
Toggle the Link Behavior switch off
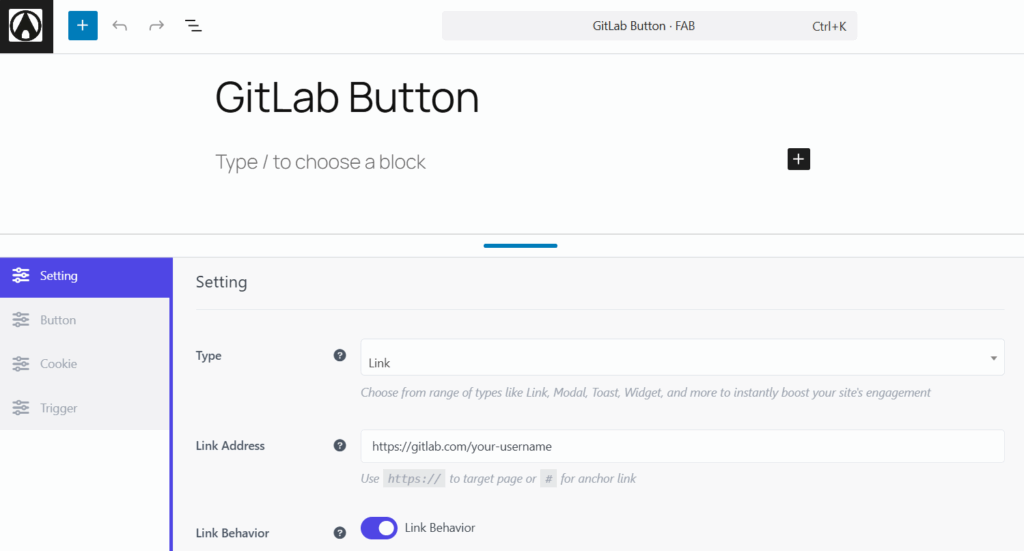[379, 527]
